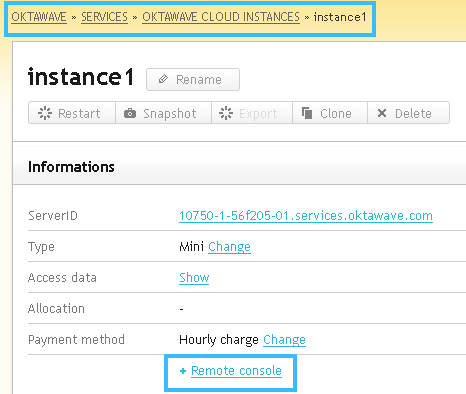Click the Clone copy icon

click(307, 113)
